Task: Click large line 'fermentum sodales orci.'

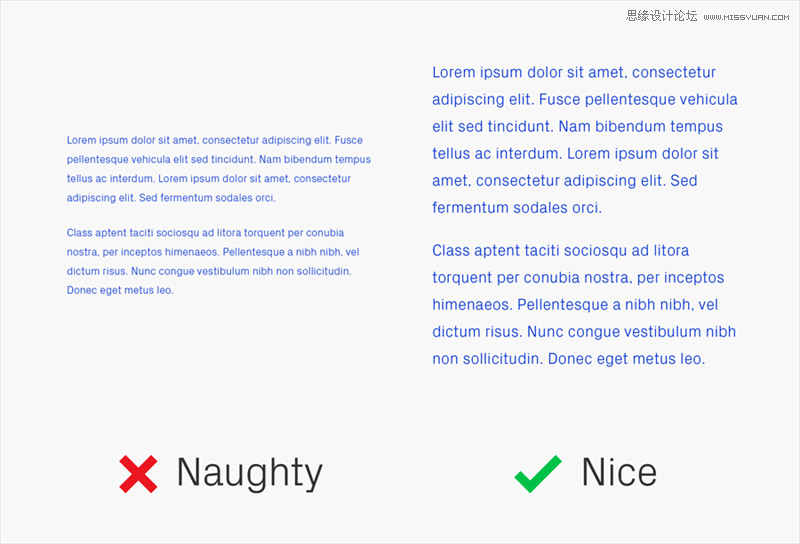Action: (x=517, y=208)
